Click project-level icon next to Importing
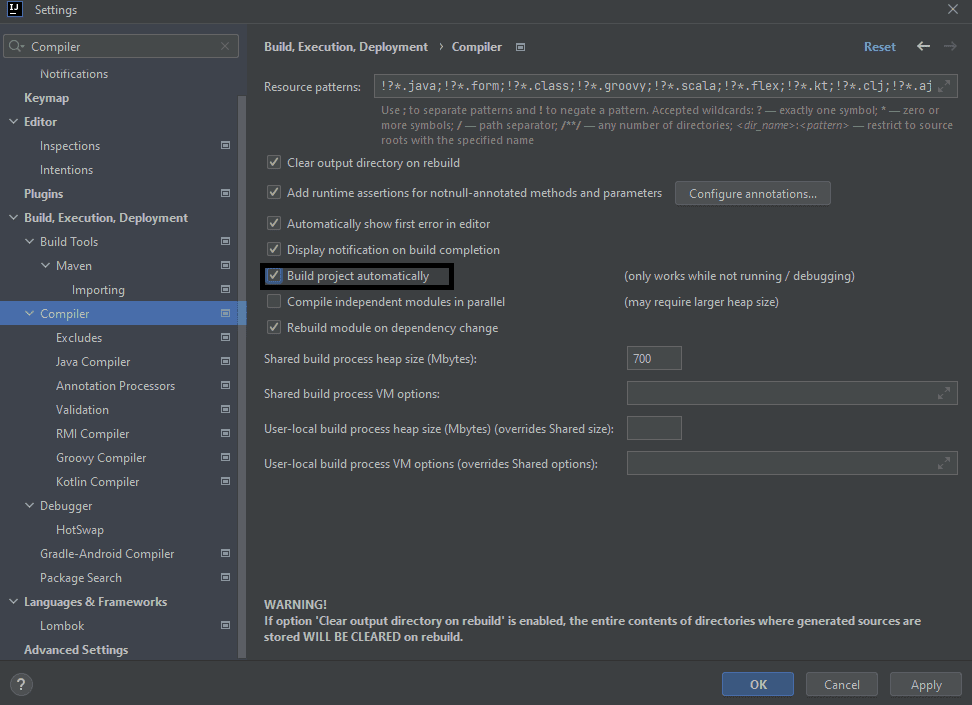Screen dimensions: 972x705 pos(226,290)
